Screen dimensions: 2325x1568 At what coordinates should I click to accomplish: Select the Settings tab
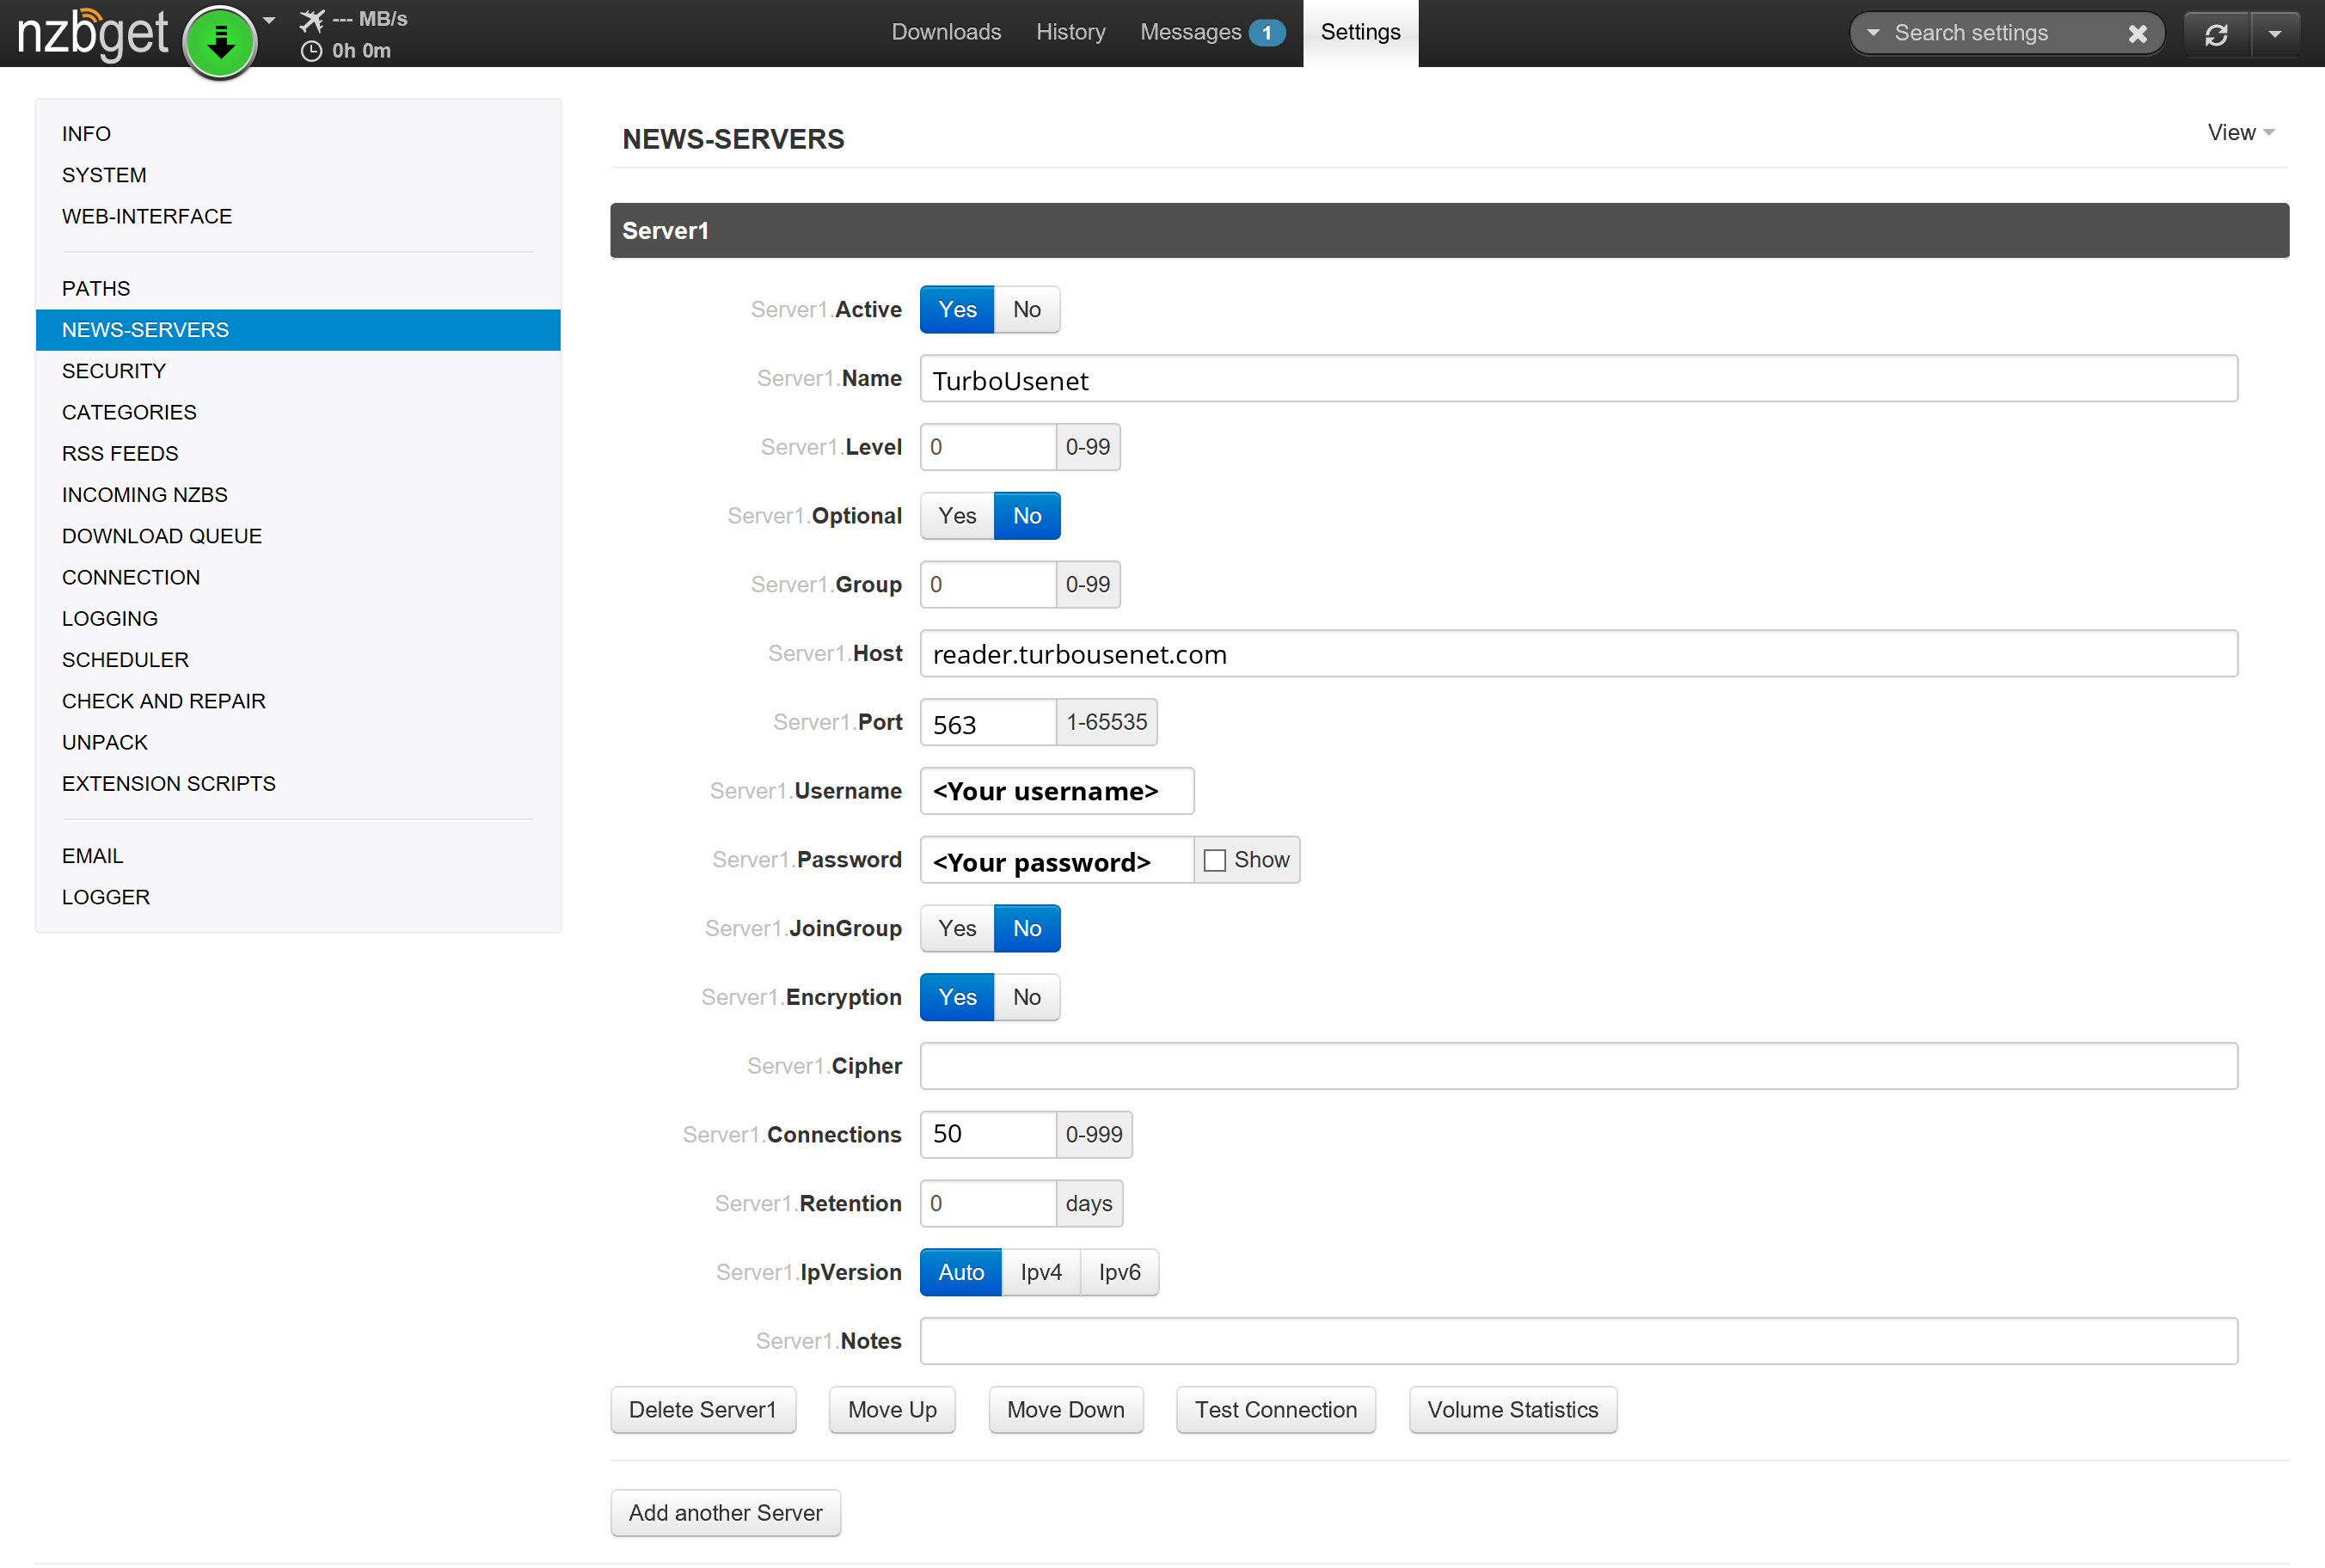click(1360, 32)
